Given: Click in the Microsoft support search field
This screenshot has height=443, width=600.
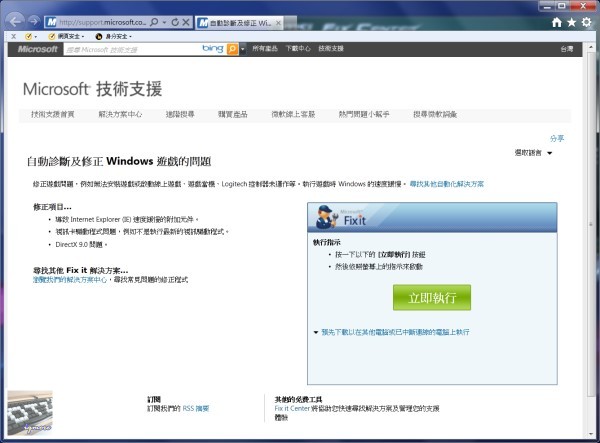Looking at the screenshot, I should 132,49.
